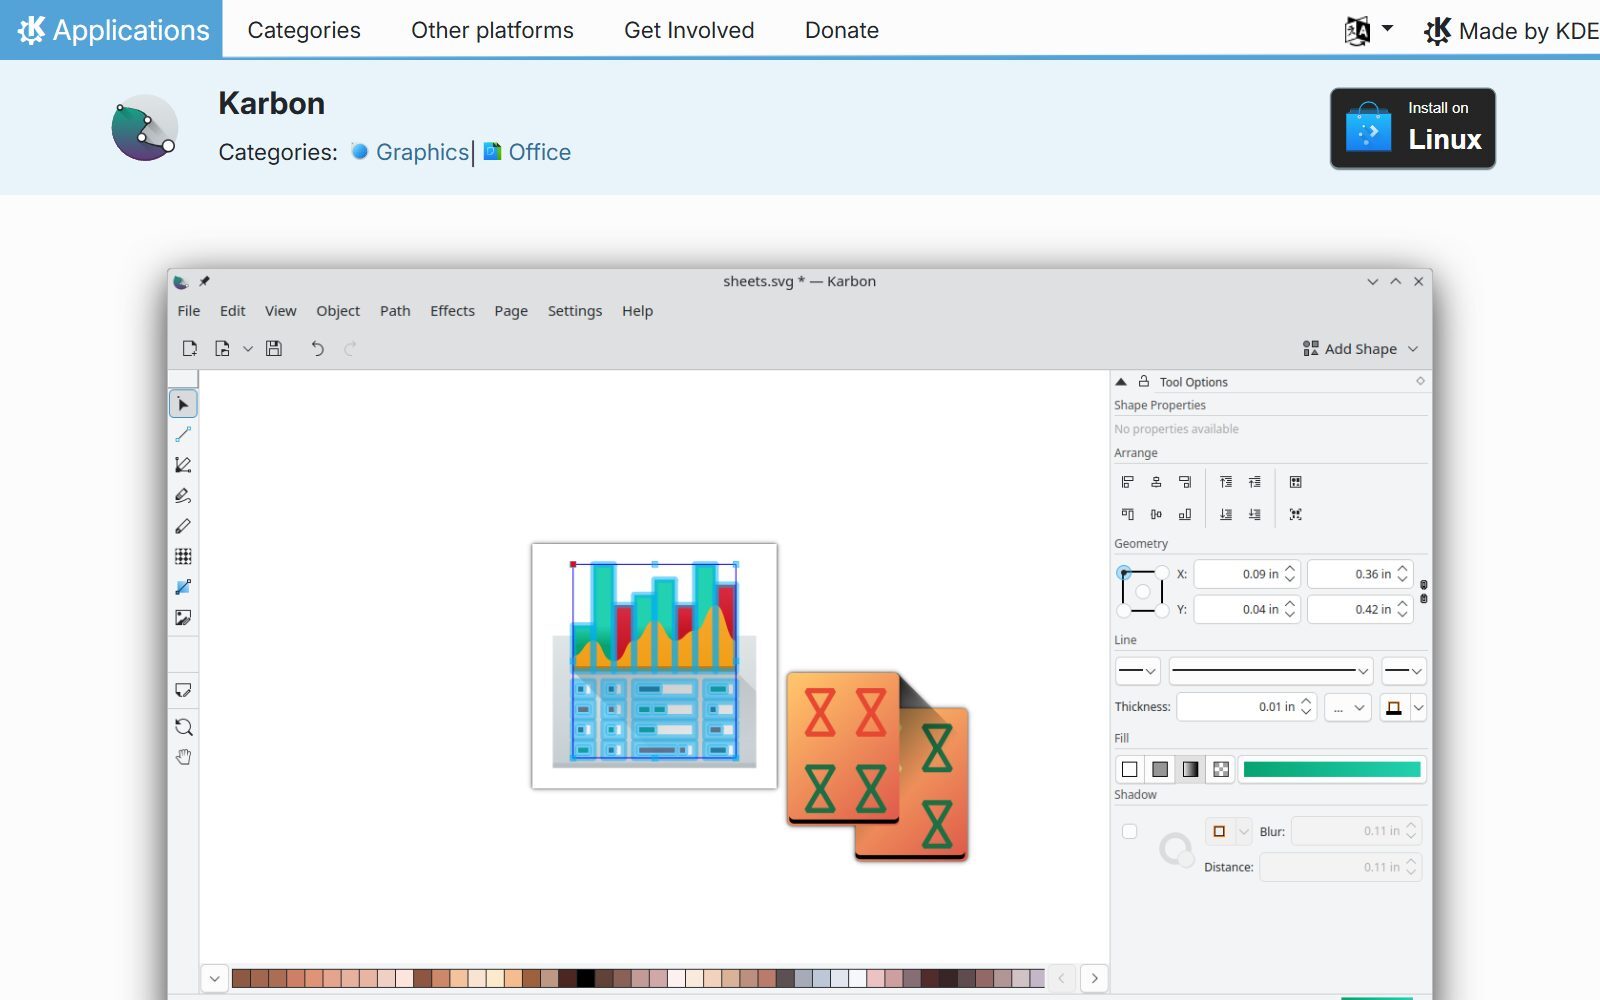Click the bring to front icon
The height and width of the screenshot is (1000, 1600).
tap(1226, 482)
